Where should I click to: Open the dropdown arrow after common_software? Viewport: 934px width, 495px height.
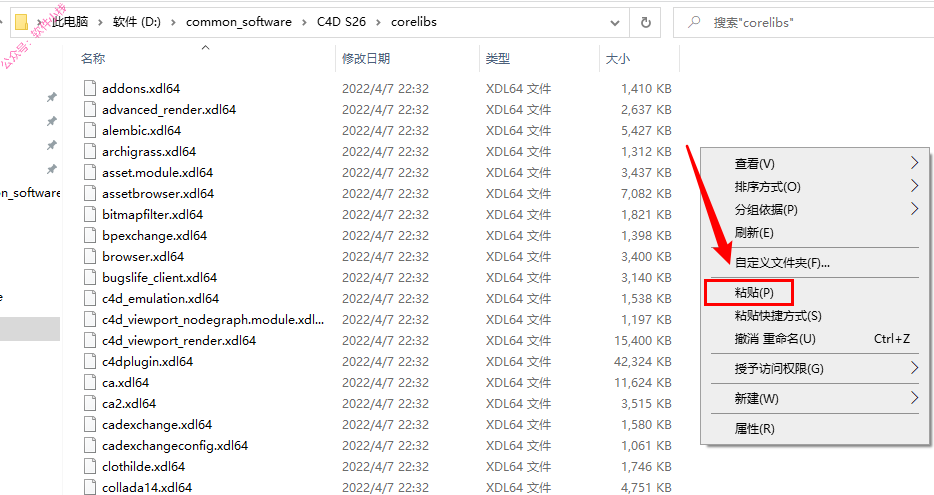tap(304, 23)
